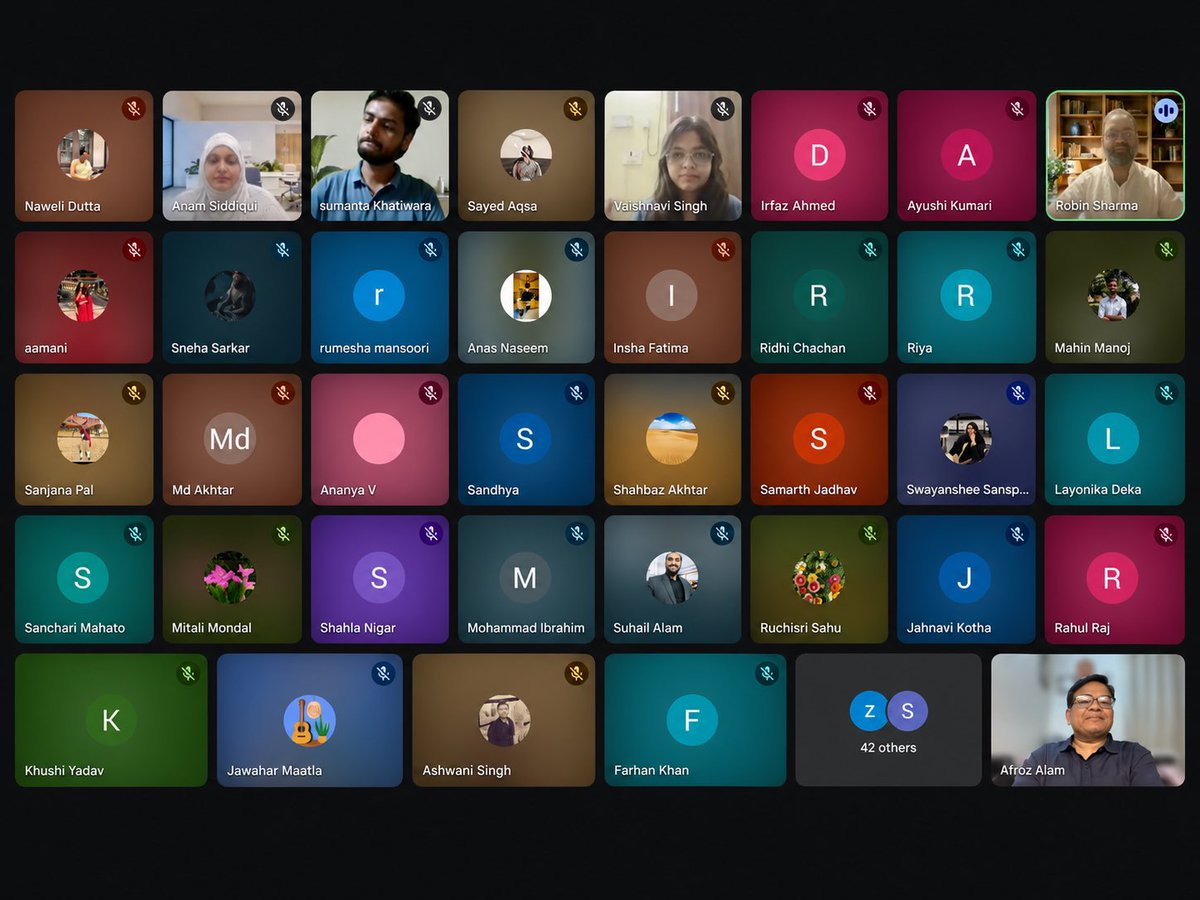Click Mahin Manoj's profile picture
Image resolution: width=1200 pixels, height=900 pixels.
[1114, 295]
